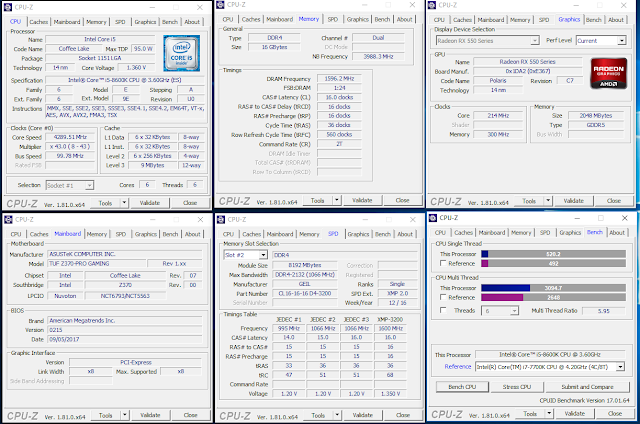
Task: Click the Part Number CL16-16-16 D4-3200 field
Action: click(304, 293)
